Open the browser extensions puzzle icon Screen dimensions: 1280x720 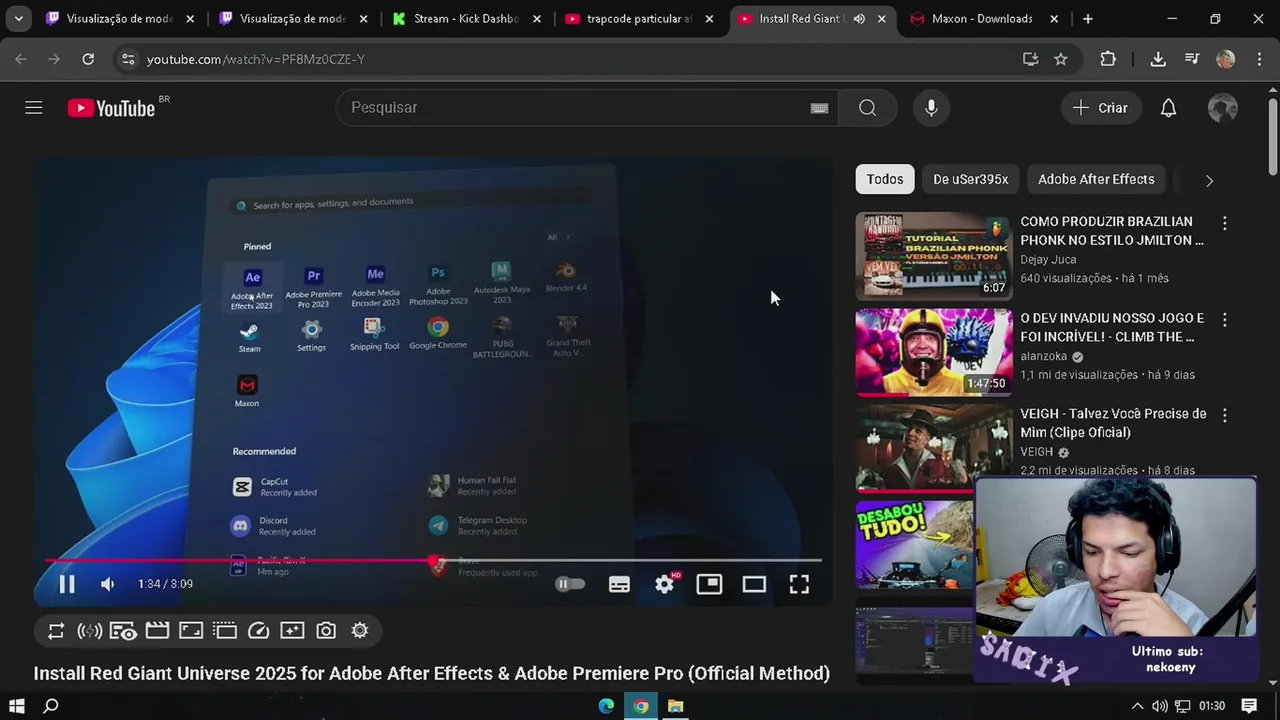click(x=1108, y=60)
